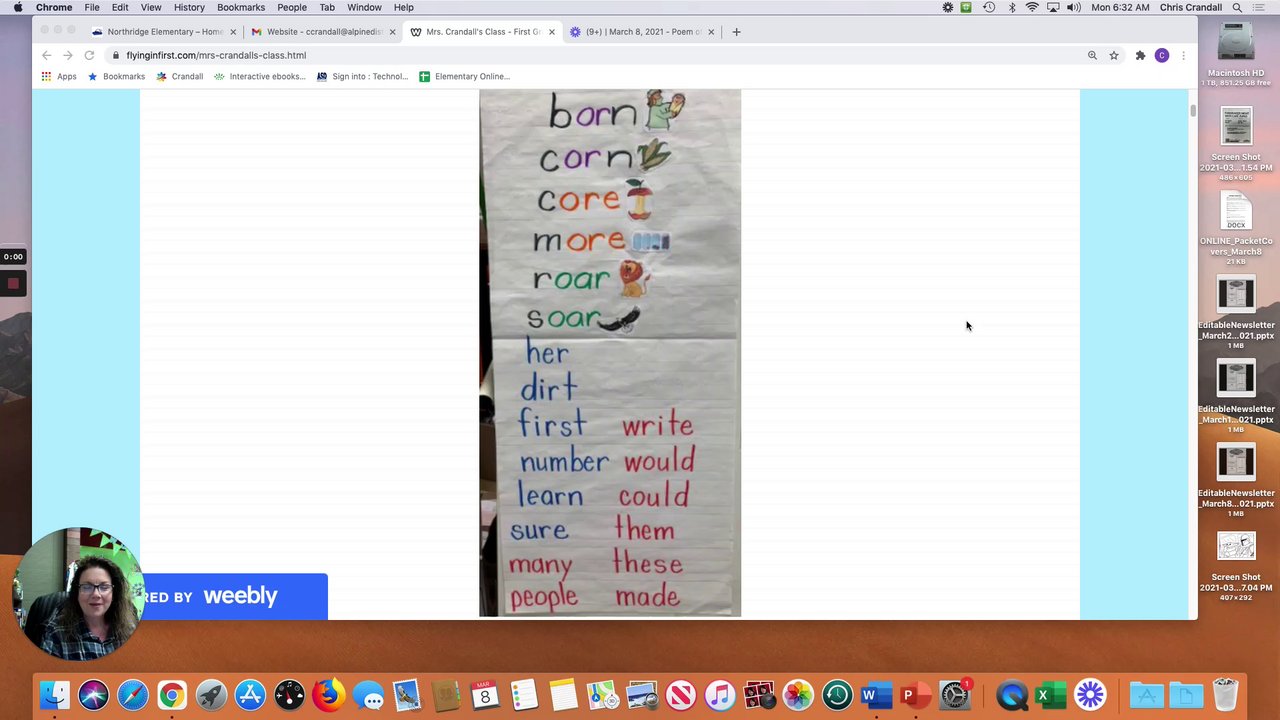1280x720 pixels.
Task: Click the Powered by Weebly banner
Action: [234, 596]
